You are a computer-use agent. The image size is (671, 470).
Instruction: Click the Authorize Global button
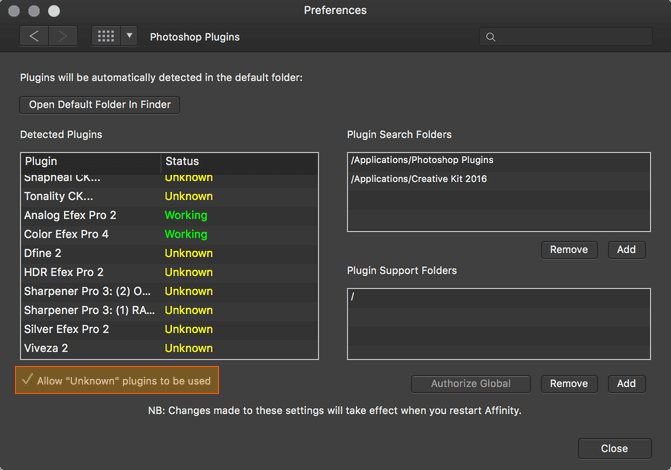[471, 384]
